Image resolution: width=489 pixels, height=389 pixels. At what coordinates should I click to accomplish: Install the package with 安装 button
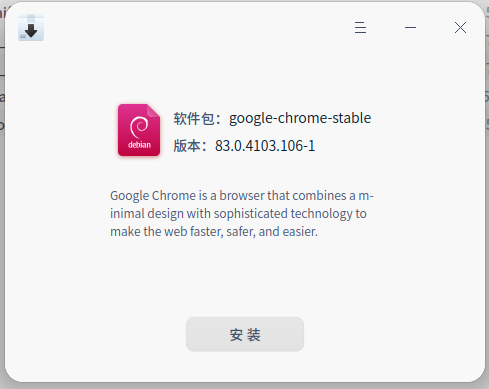pos(245,334)
